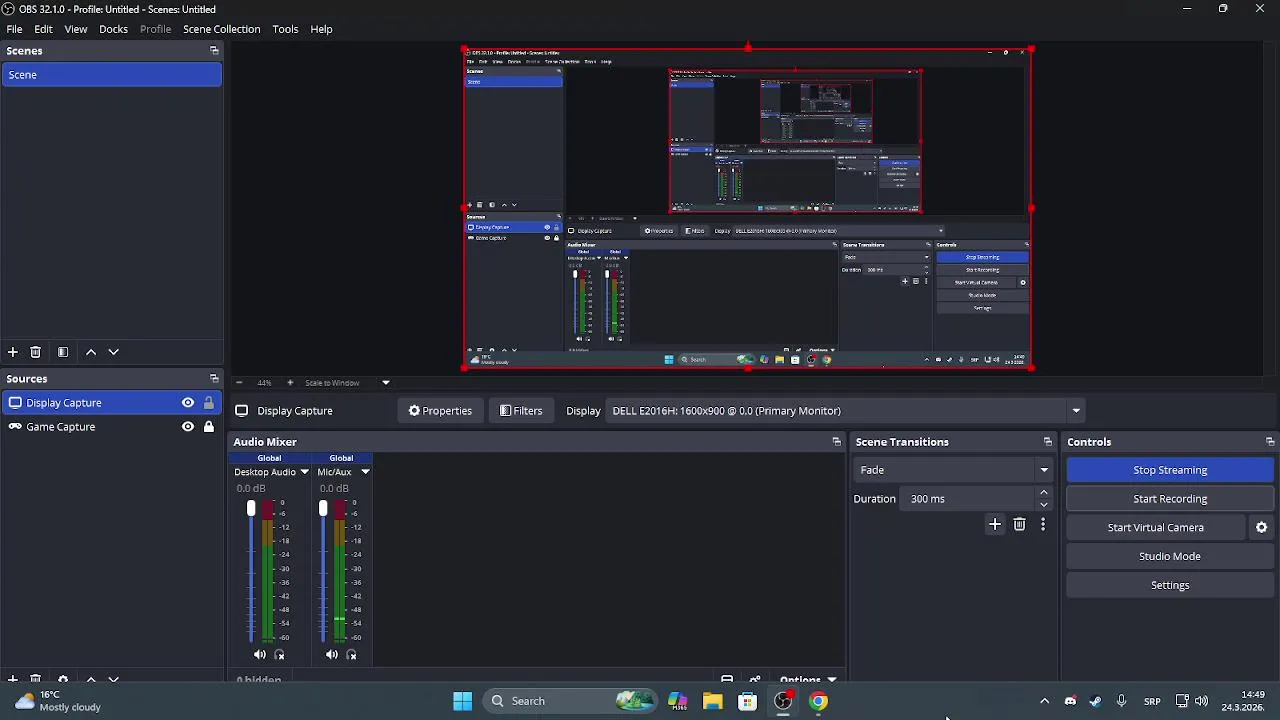The height and width of the screenshot is (720, 1280).
Task: Toggle Mic/Aux monitoring headphone icon
Action: [x=351, y=655]
